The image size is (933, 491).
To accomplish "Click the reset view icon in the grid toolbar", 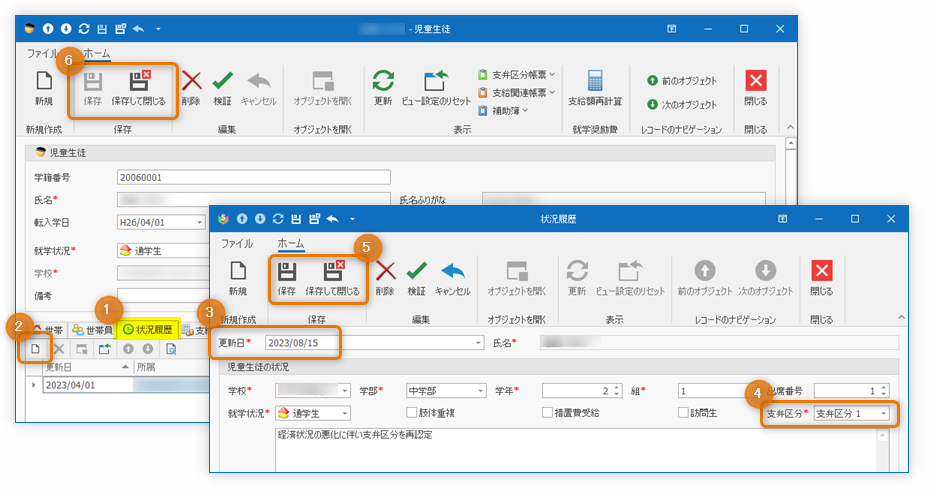I will click(x=105, y=349).
